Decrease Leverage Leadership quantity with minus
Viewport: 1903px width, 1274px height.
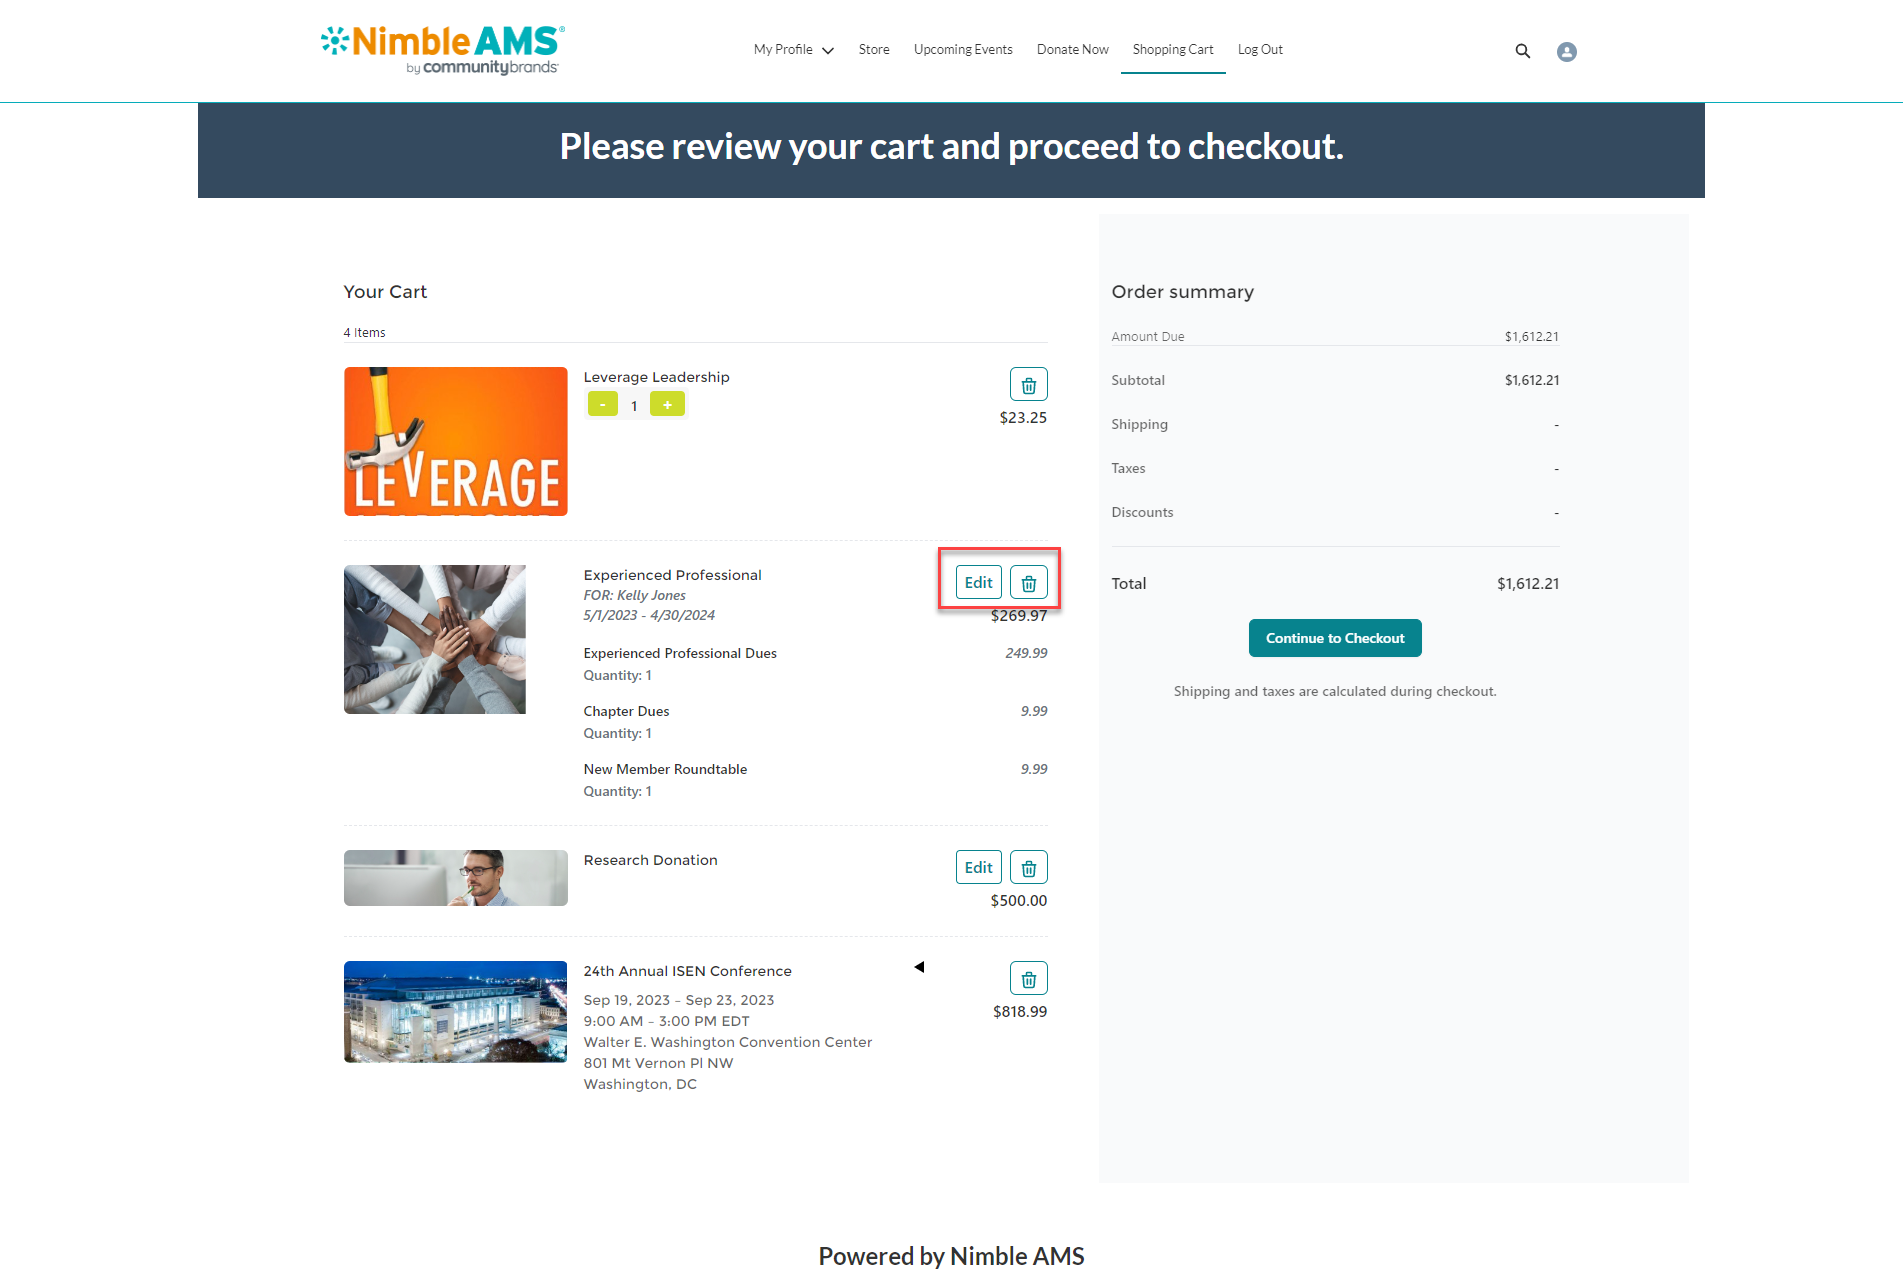602,405
